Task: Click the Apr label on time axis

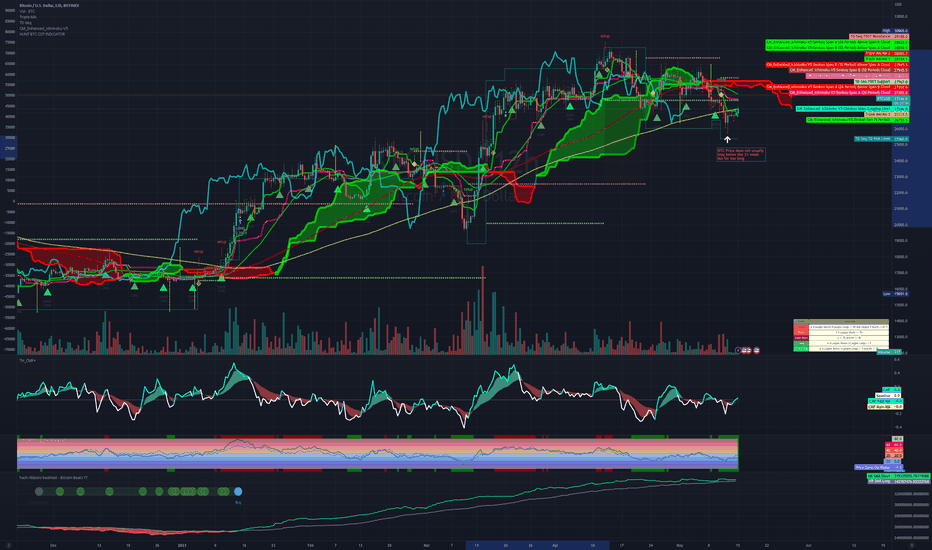Action: click(555, 545)
